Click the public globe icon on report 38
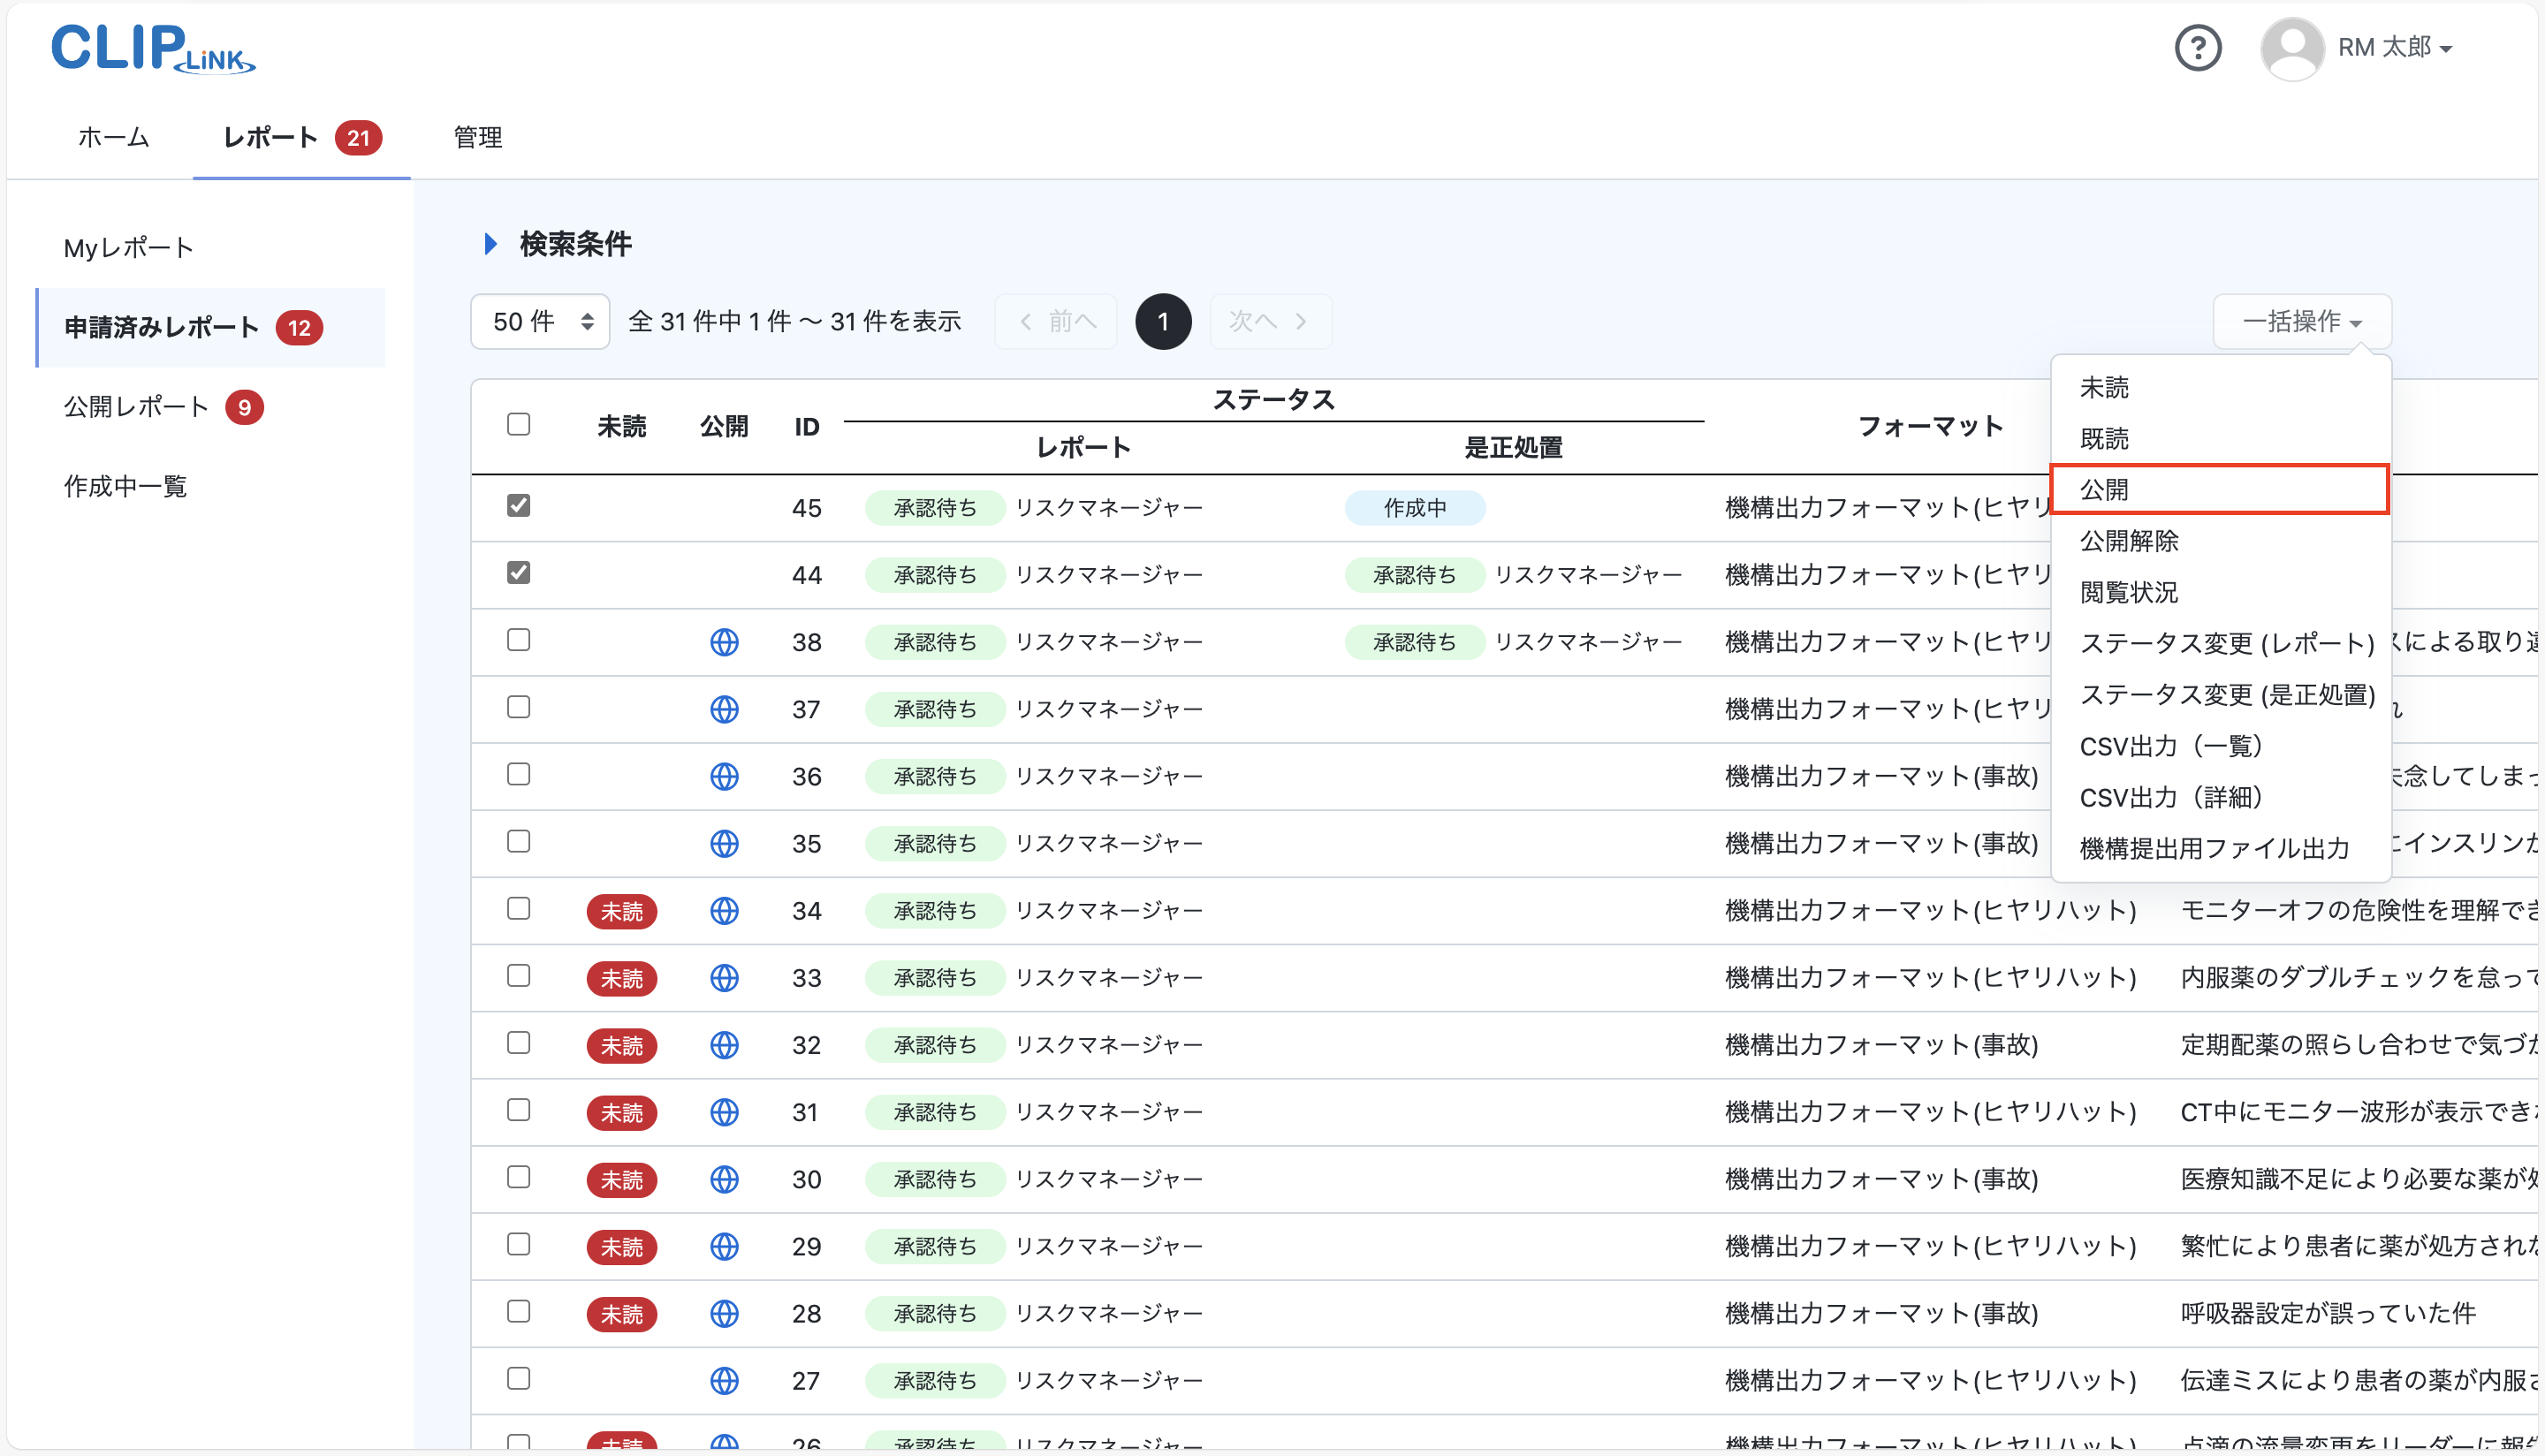 point(724,641)
